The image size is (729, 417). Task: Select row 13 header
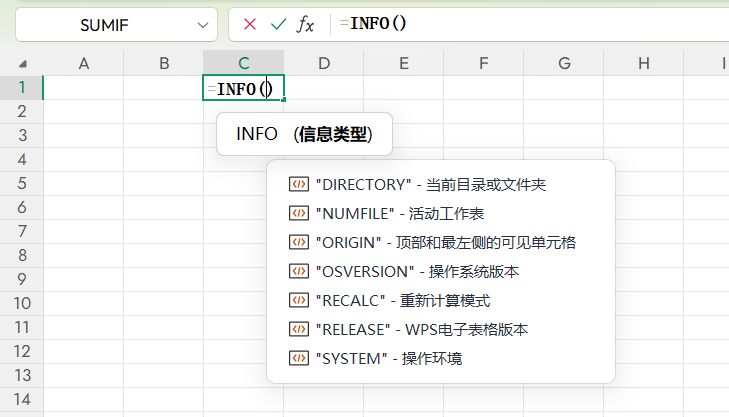(x=21, y=375)
